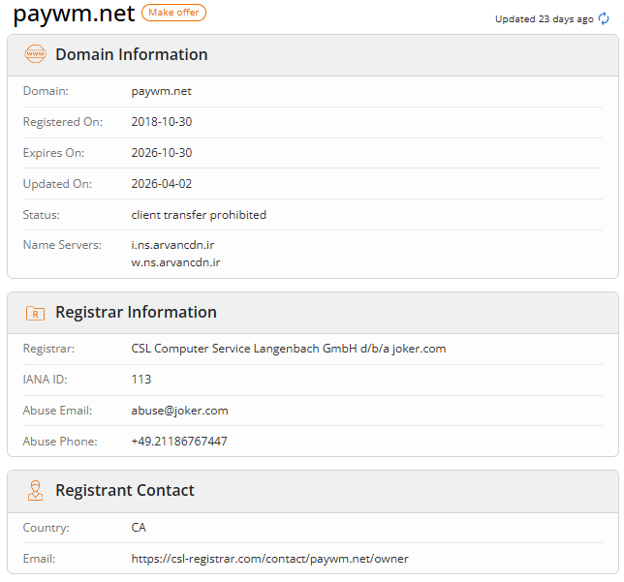Click the client transfer prohibited status

click(x=199, y=215)
